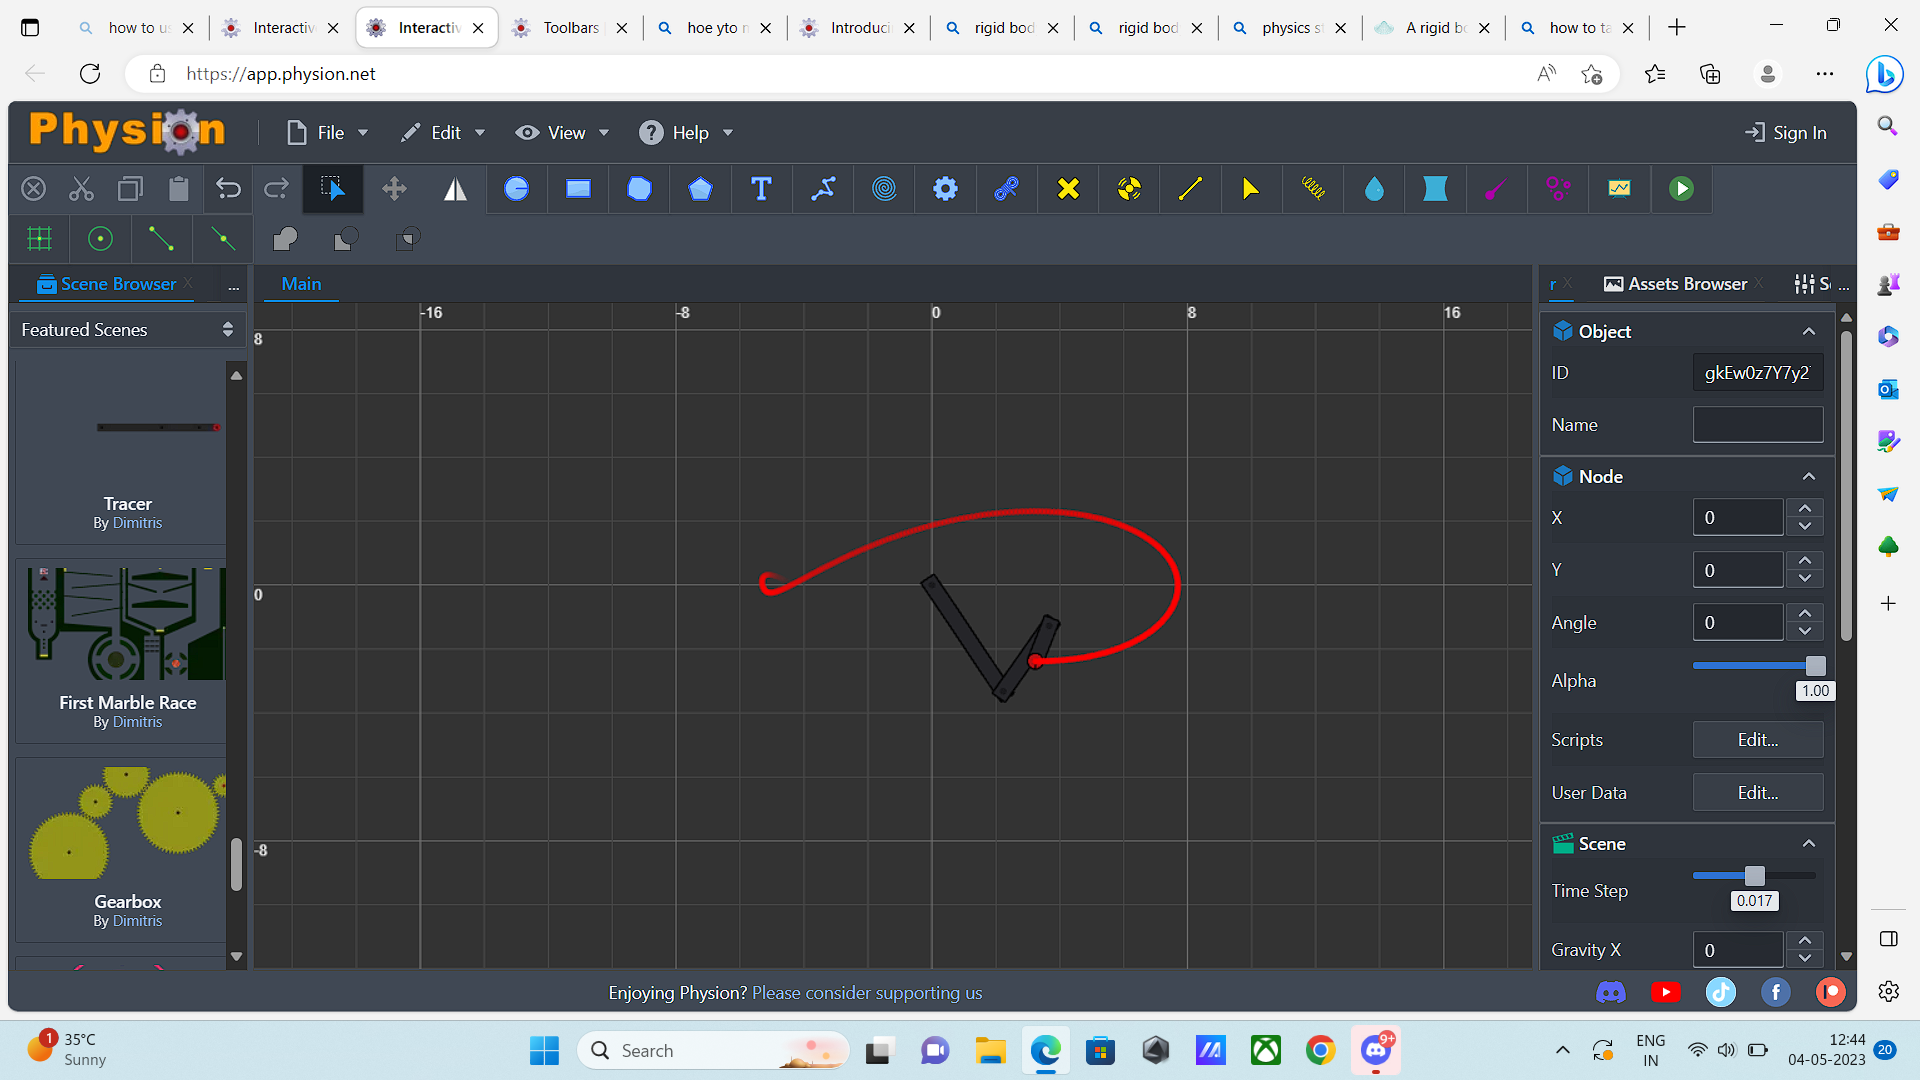This screenshot has height=1080, width=1920.
Task: Click the Assets Browser tab
Action: click(x=1687, y=284)
